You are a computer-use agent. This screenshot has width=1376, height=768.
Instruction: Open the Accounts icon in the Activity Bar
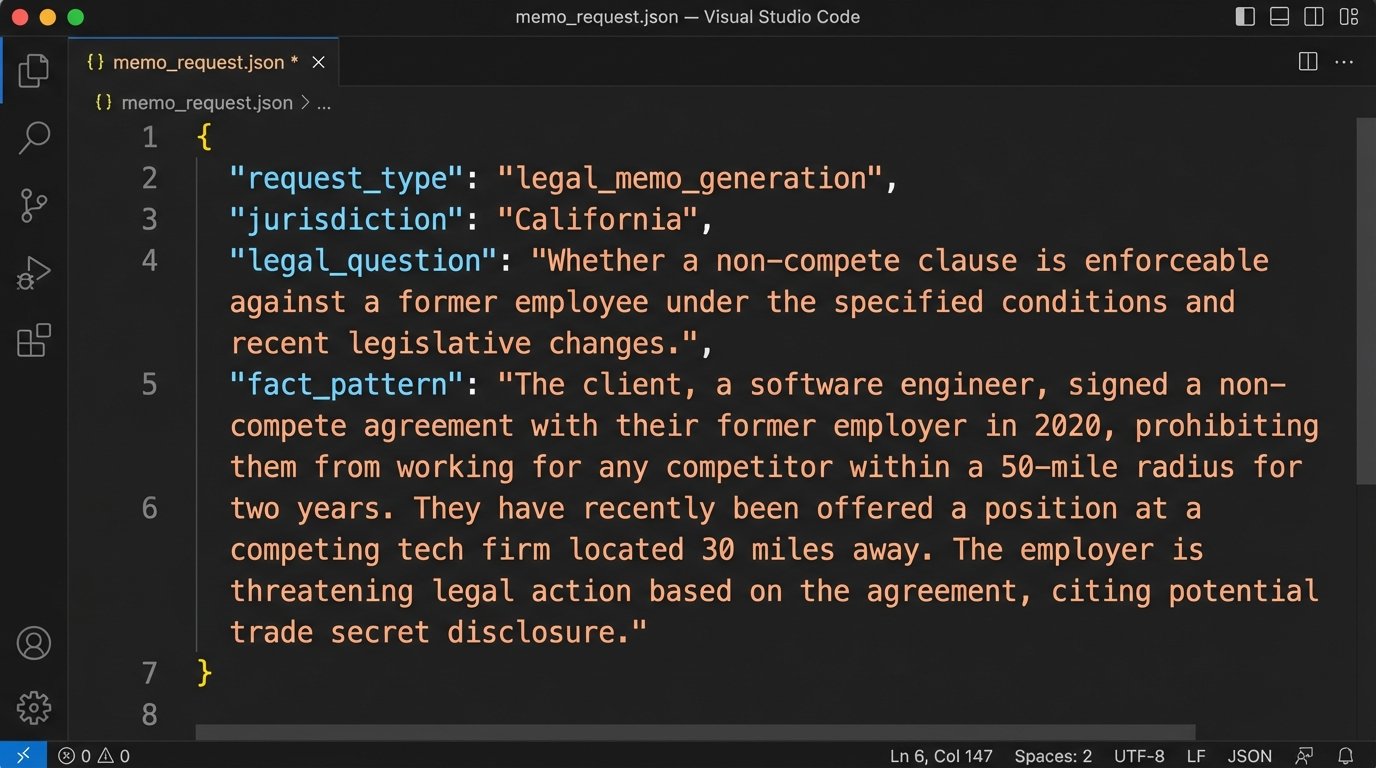(33, 643)
